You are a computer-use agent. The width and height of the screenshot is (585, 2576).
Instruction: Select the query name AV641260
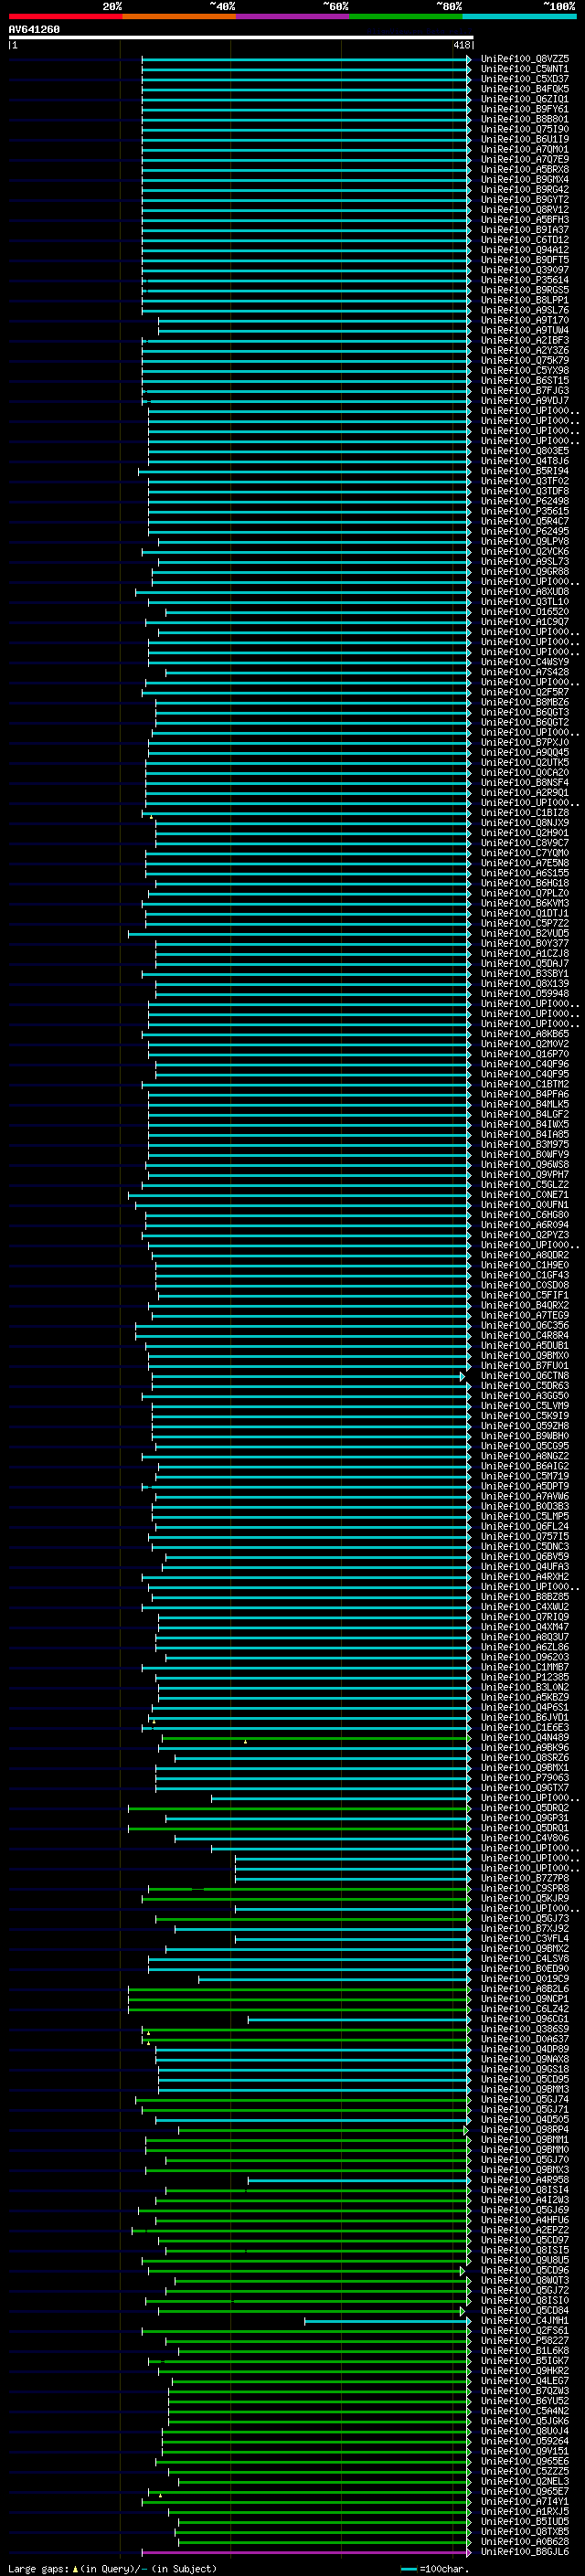34,29
